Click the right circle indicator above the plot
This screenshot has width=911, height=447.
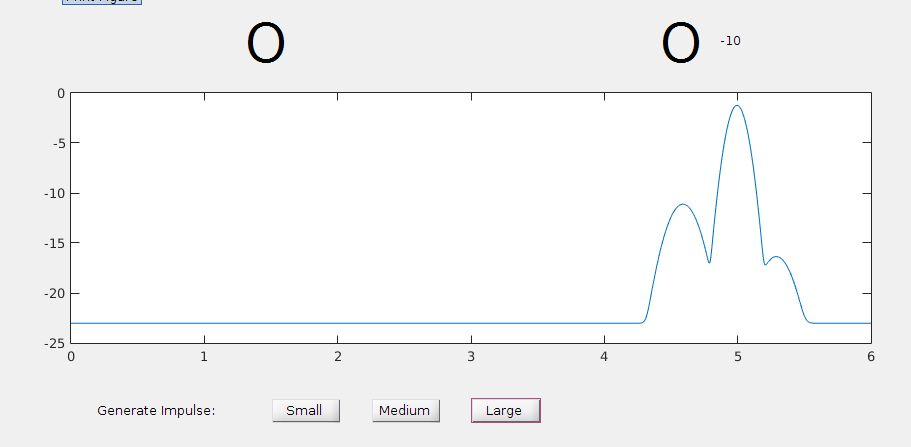(x=680, y=45)
